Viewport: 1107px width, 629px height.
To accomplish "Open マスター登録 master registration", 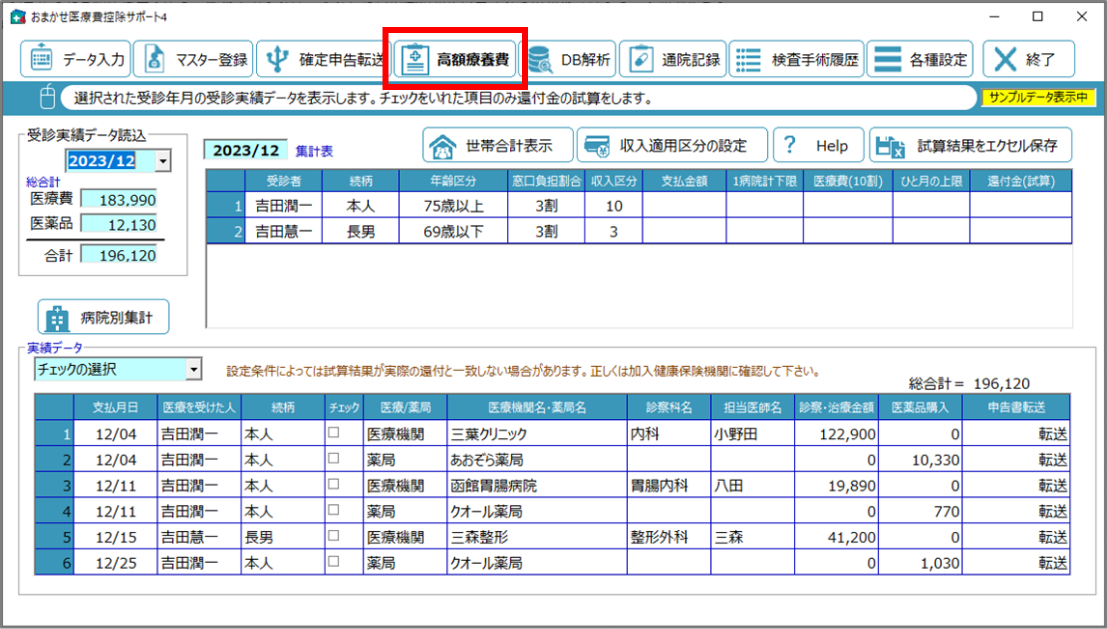I will click(x=192, y=60).
